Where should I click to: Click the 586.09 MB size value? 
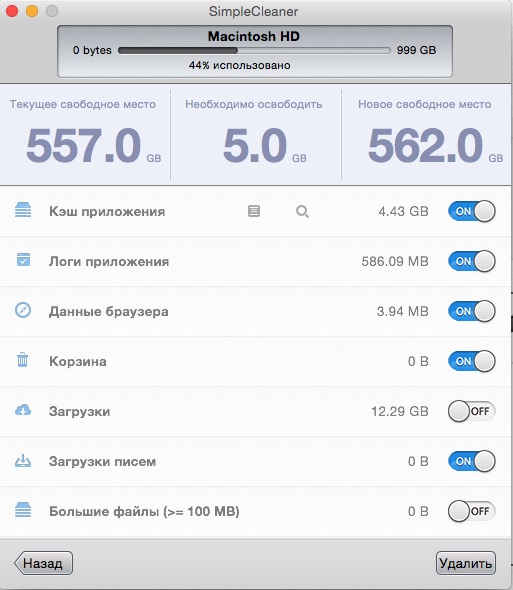[395, 262]
